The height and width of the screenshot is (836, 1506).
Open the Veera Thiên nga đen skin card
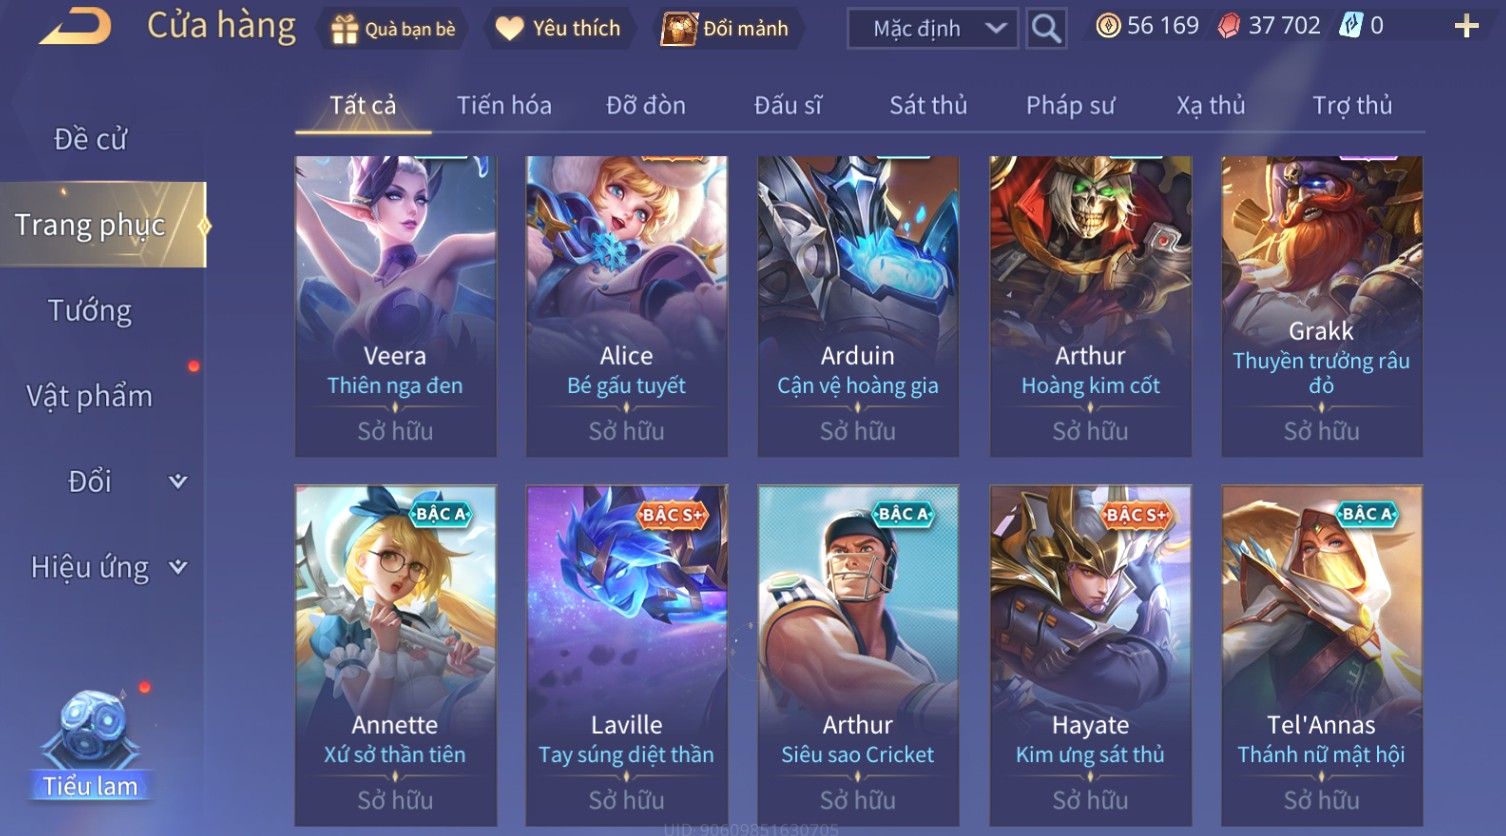395,306
